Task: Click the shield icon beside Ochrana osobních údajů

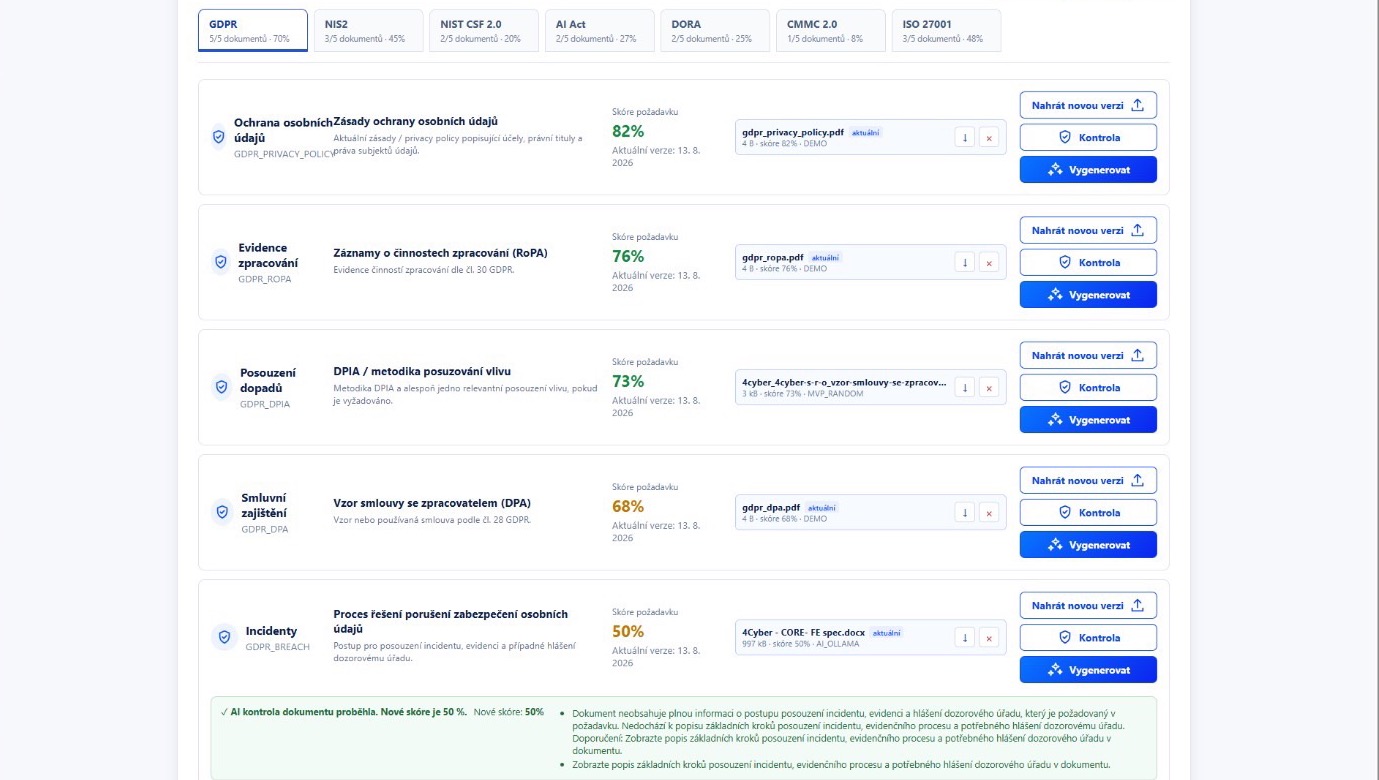Action: pos(219,137)
